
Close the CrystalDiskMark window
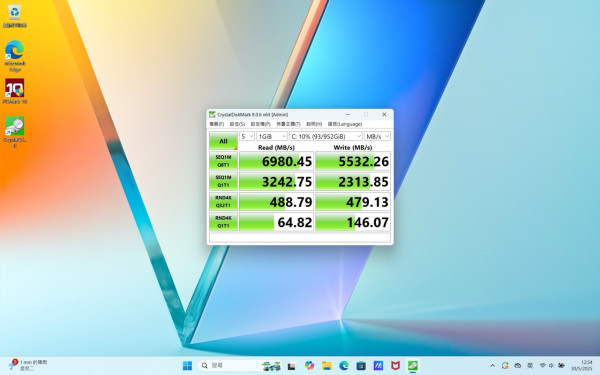pyautogui.click(x=384, y=114)
